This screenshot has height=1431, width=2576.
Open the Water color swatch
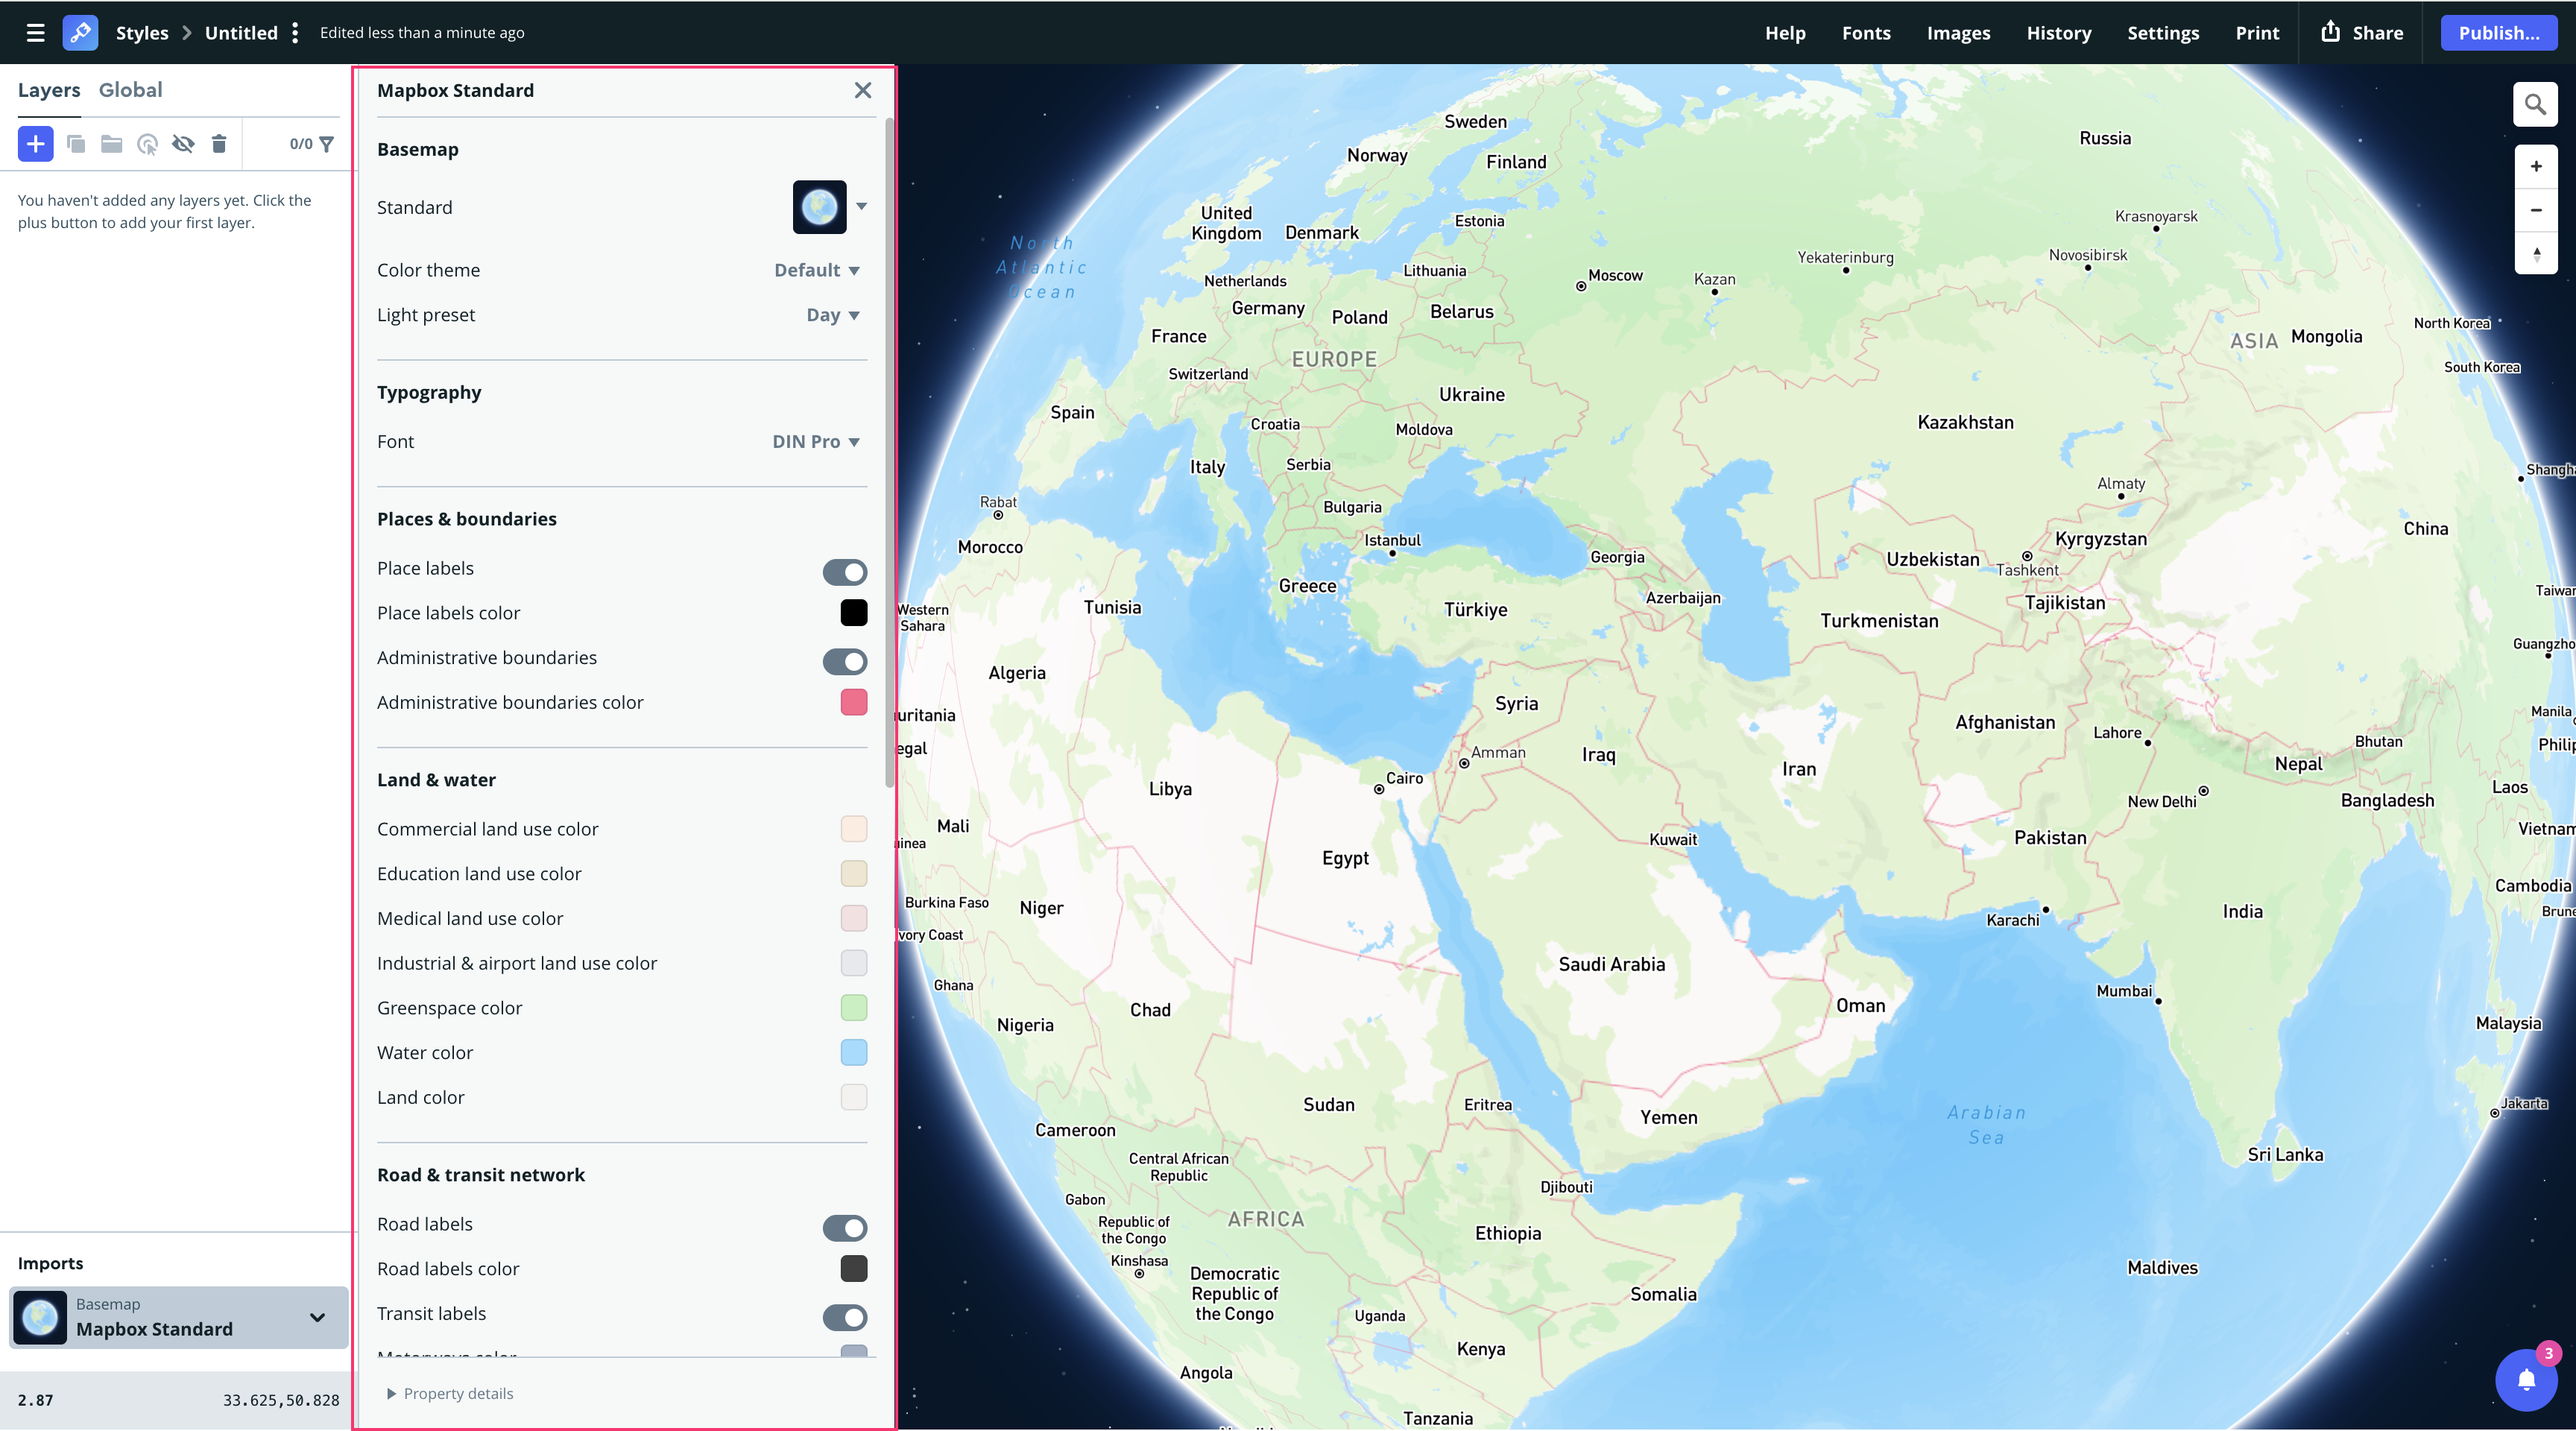click(x=853, y=1052)
